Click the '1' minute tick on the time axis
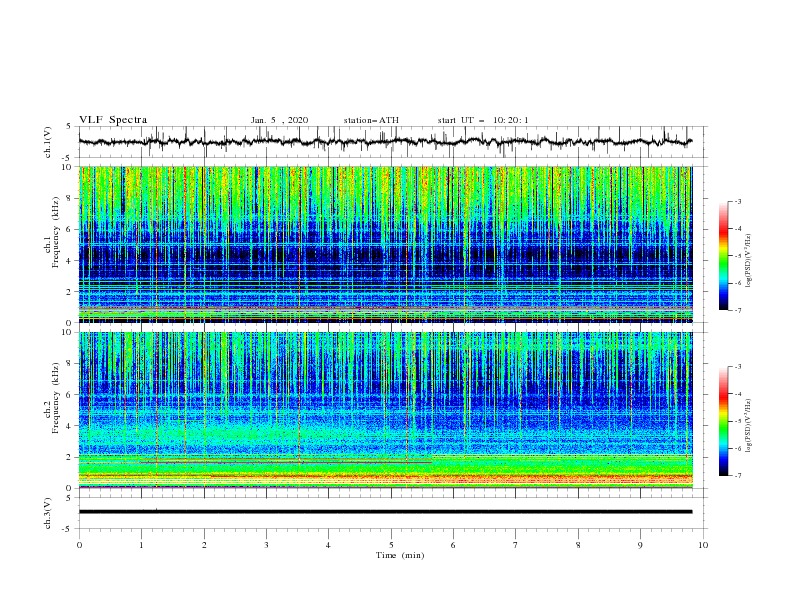 coord(141,545)
